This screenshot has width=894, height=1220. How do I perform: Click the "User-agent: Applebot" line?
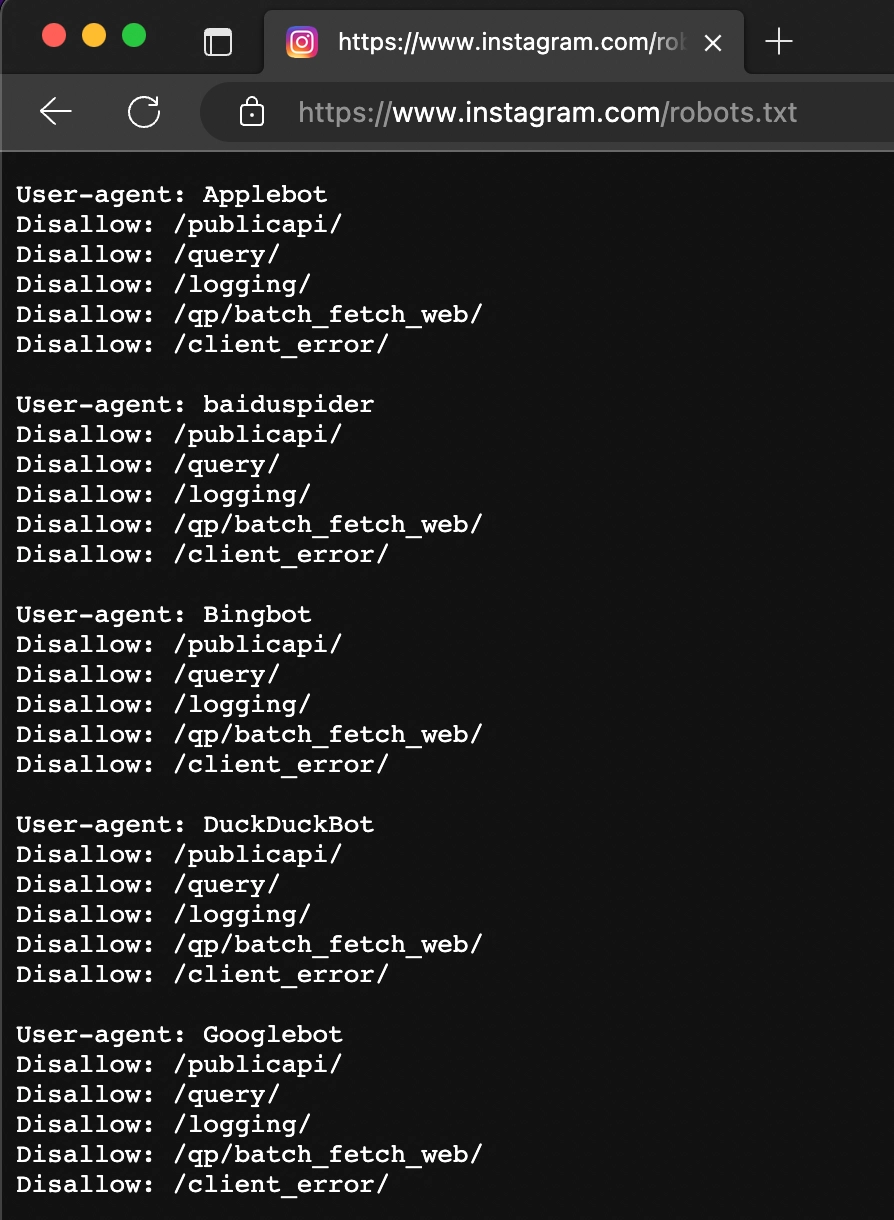pos(171,194)
